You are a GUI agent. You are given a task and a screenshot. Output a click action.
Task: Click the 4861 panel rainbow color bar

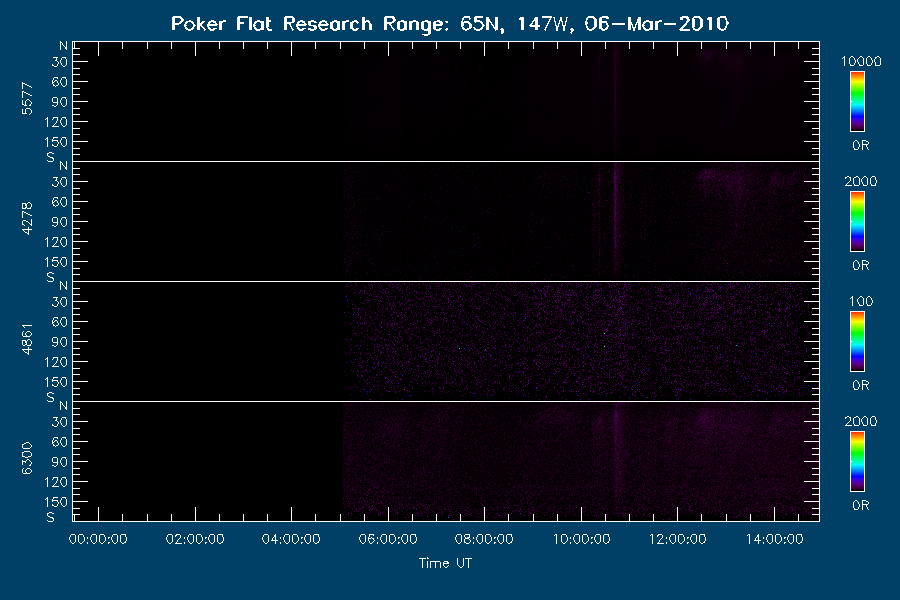(x=858, y=342)
